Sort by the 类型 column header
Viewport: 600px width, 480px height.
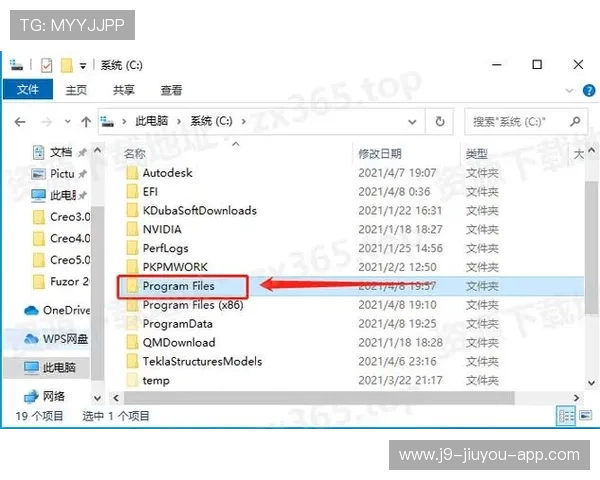point(476,154)
